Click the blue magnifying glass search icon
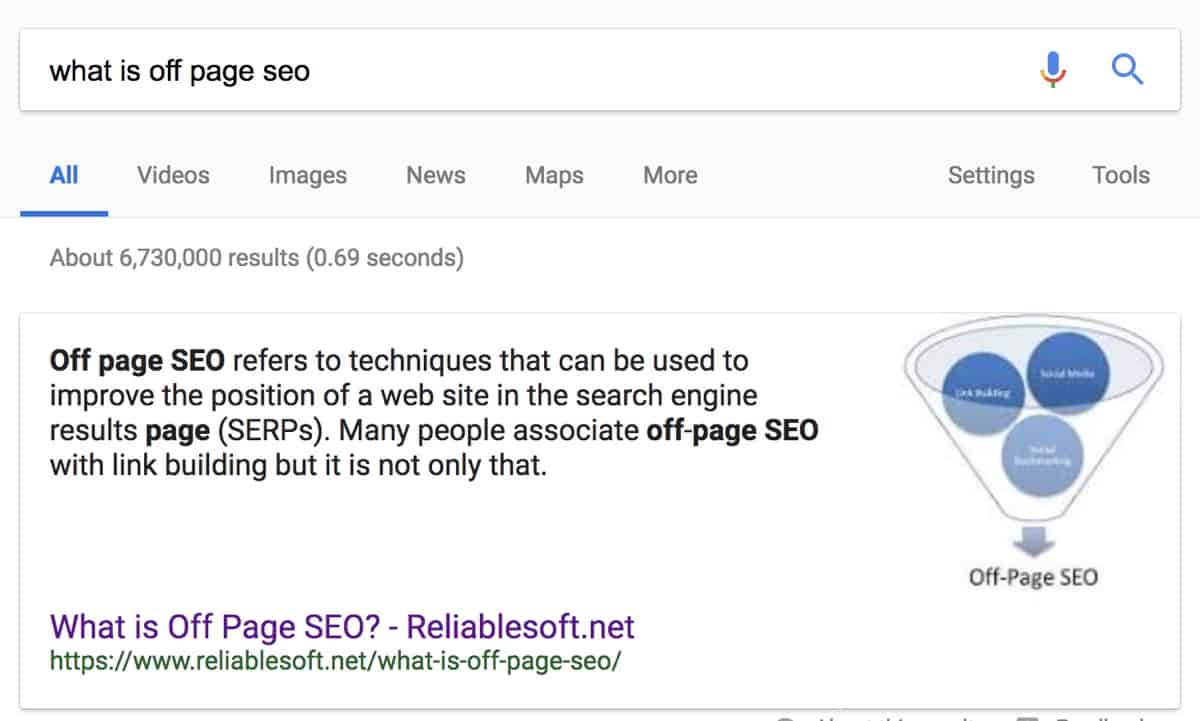Image resolution: width=1200 pixels, height=721 pixels. pos(1127,70)
